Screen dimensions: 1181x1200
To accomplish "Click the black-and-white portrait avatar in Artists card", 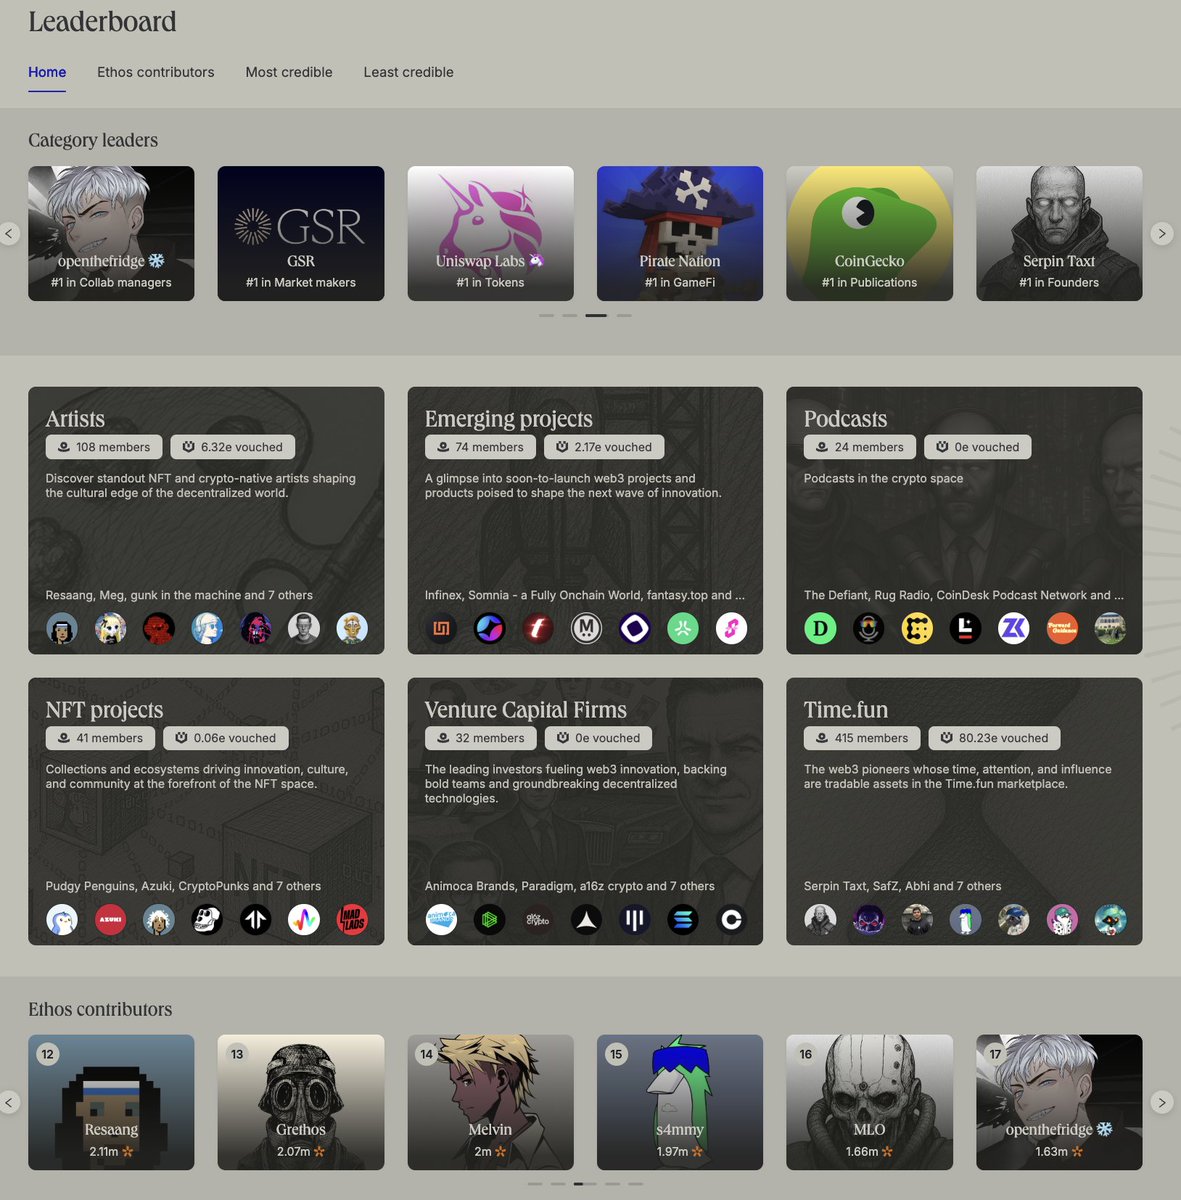I will [304, 628].
